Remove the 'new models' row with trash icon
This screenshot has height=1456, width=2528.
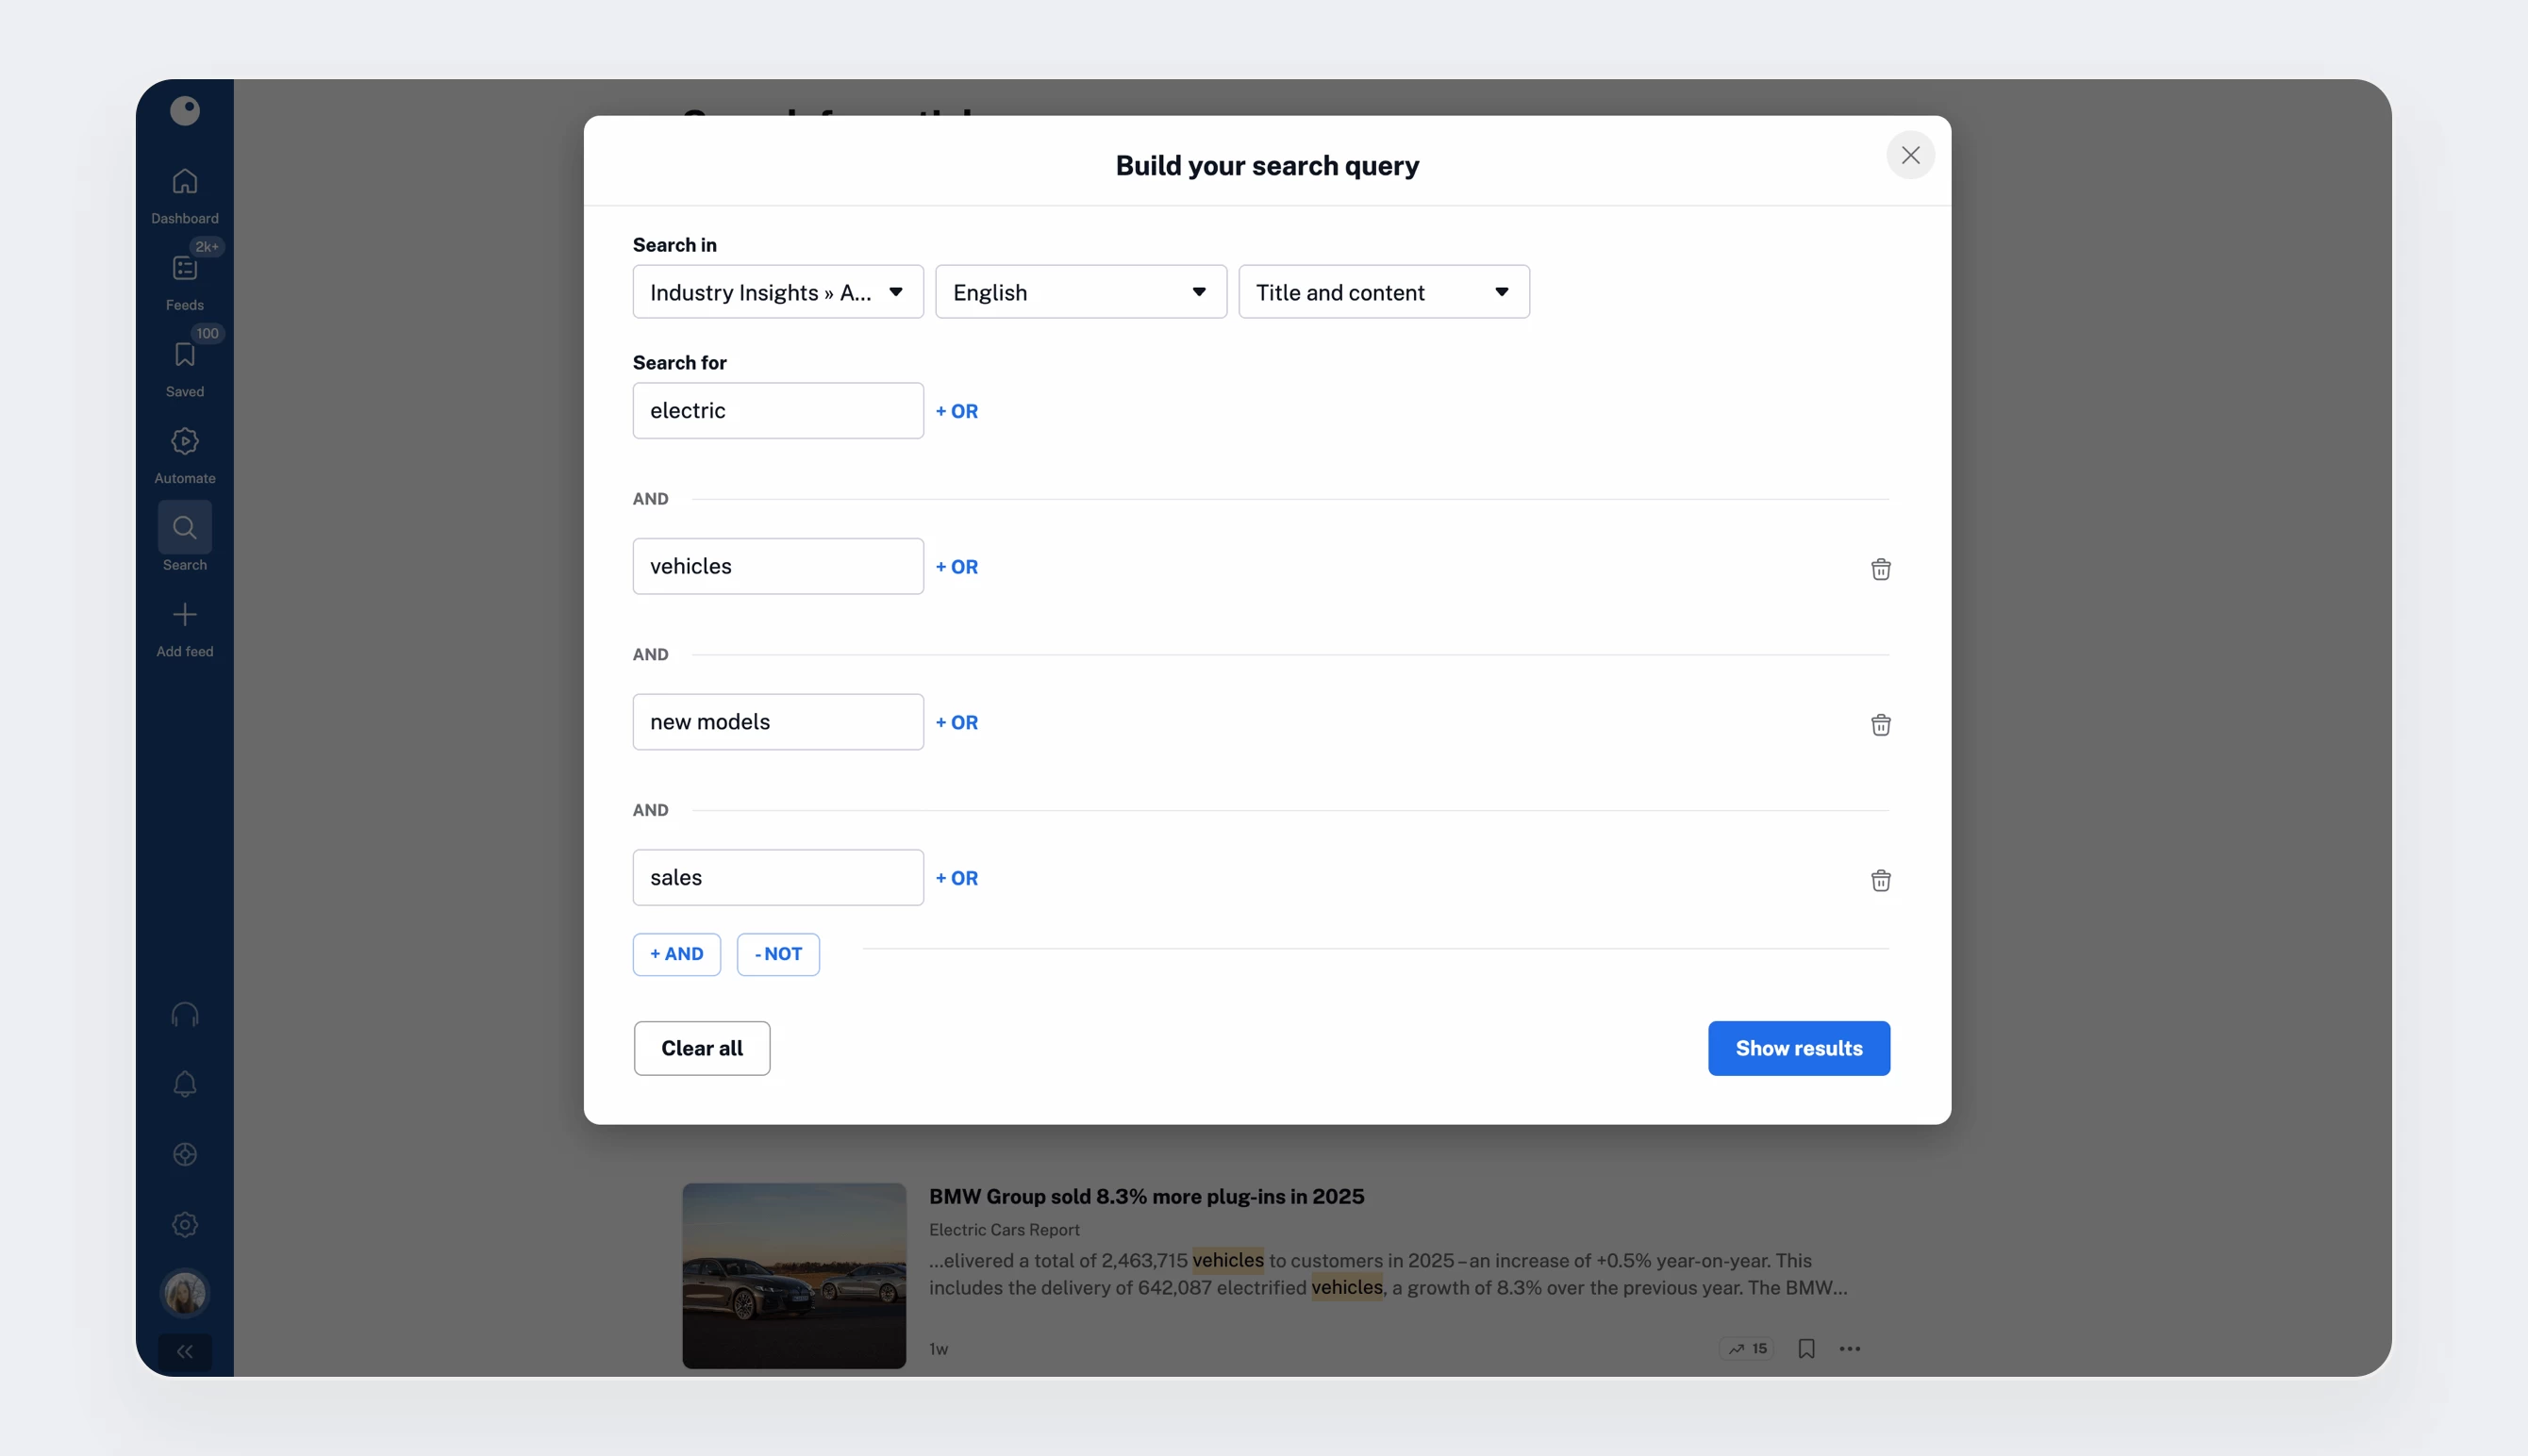(1880, 725)
